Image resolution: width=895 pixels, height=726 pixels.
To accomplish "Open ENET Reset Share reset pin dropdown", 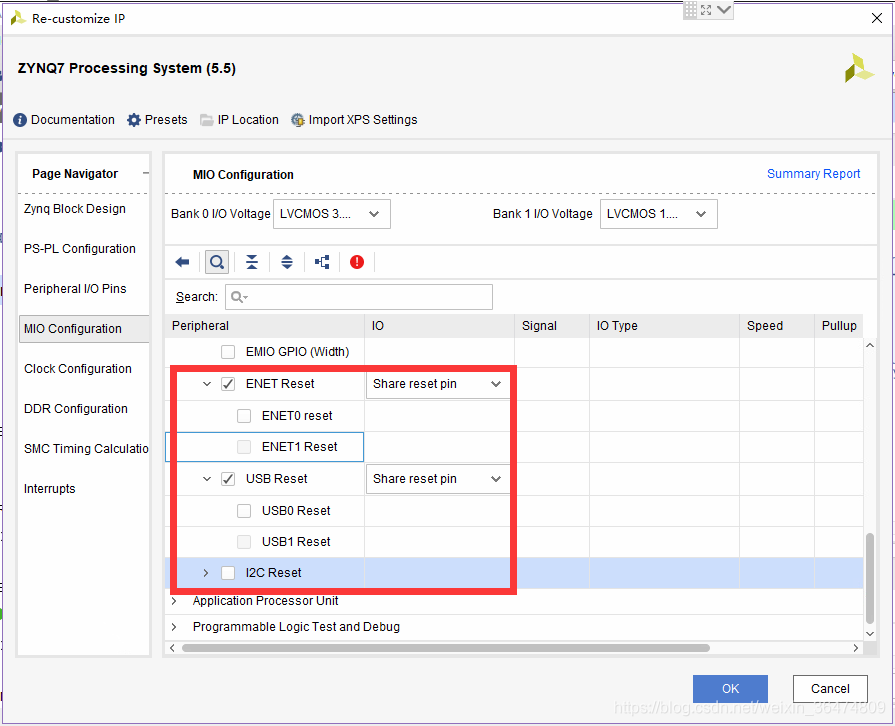I will click(x=437, y=384).
